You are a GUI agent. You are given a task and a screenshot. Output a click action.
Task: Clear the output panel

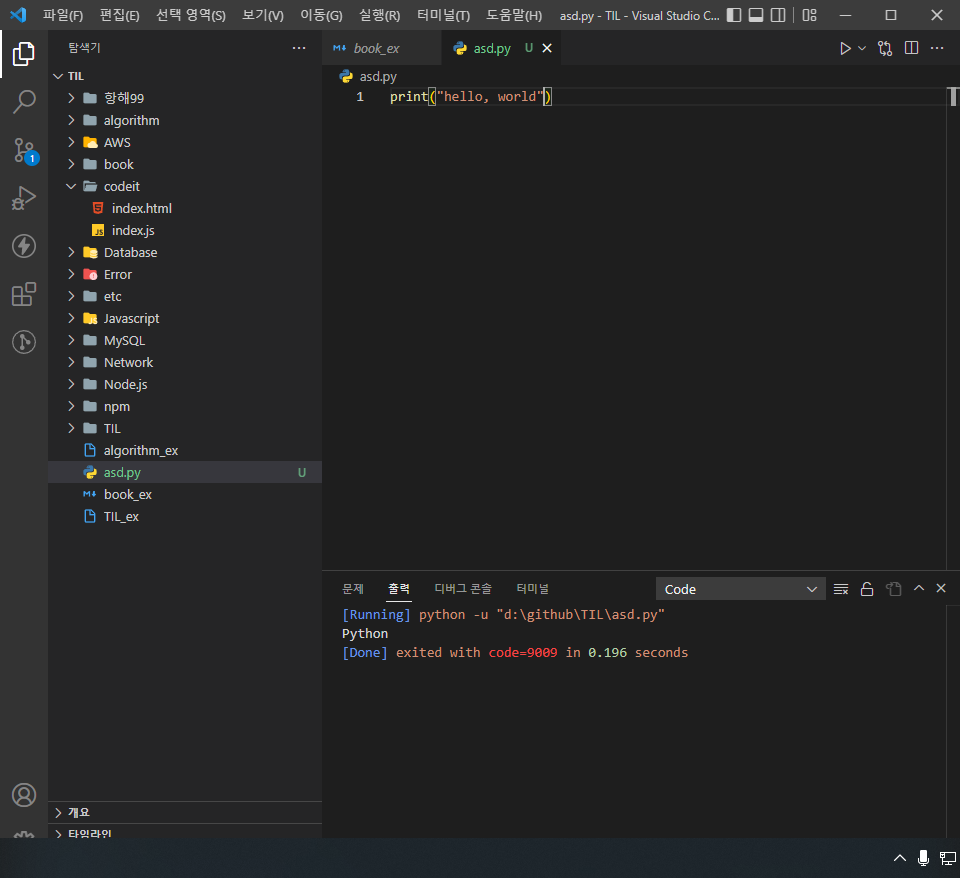pyautogui.click(x=841, y=589)
